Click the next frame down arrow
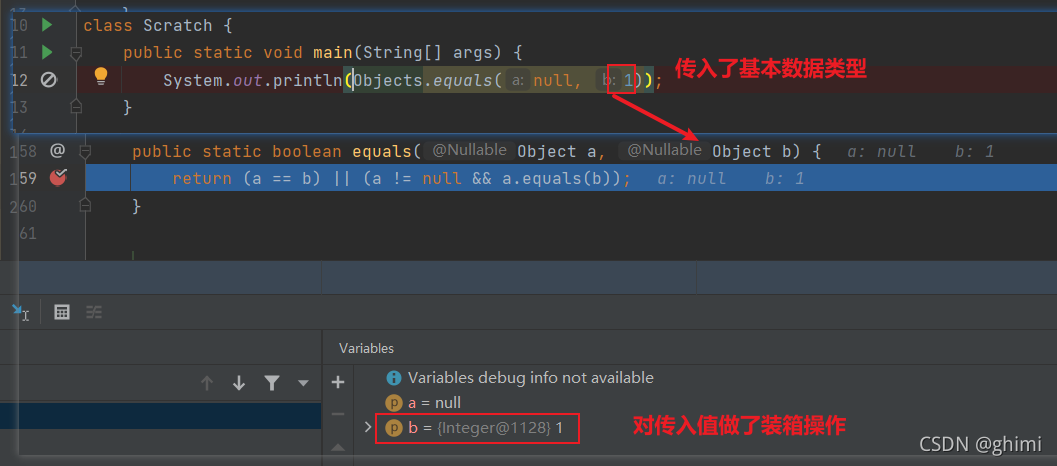The height and width of the screenshot is (466, 1057). (239, 383)
